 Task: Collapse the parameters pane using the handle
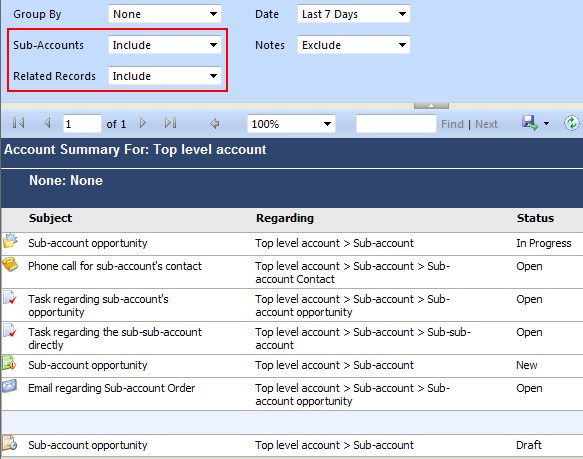[431, 106]
